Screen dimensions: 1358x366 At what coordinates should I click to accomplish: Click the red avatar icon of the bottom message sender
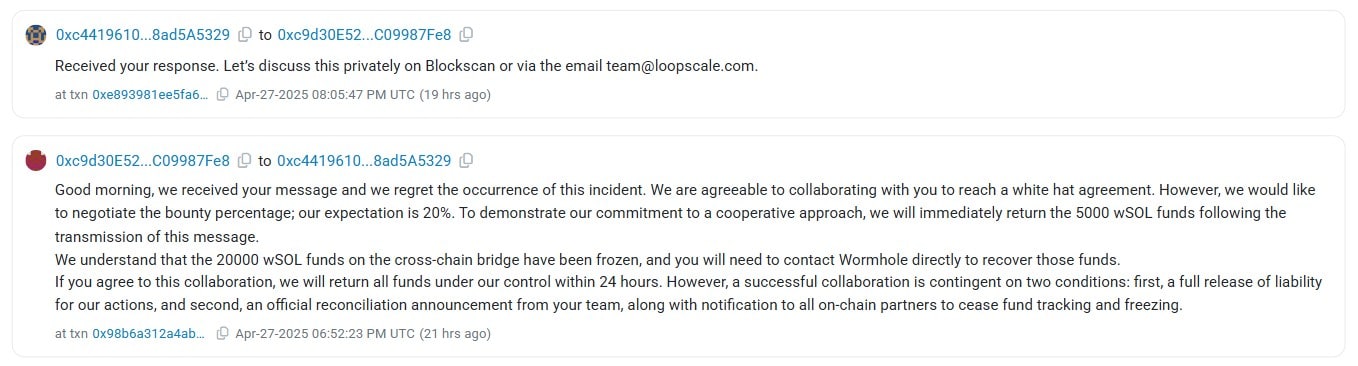pos(36,160)
